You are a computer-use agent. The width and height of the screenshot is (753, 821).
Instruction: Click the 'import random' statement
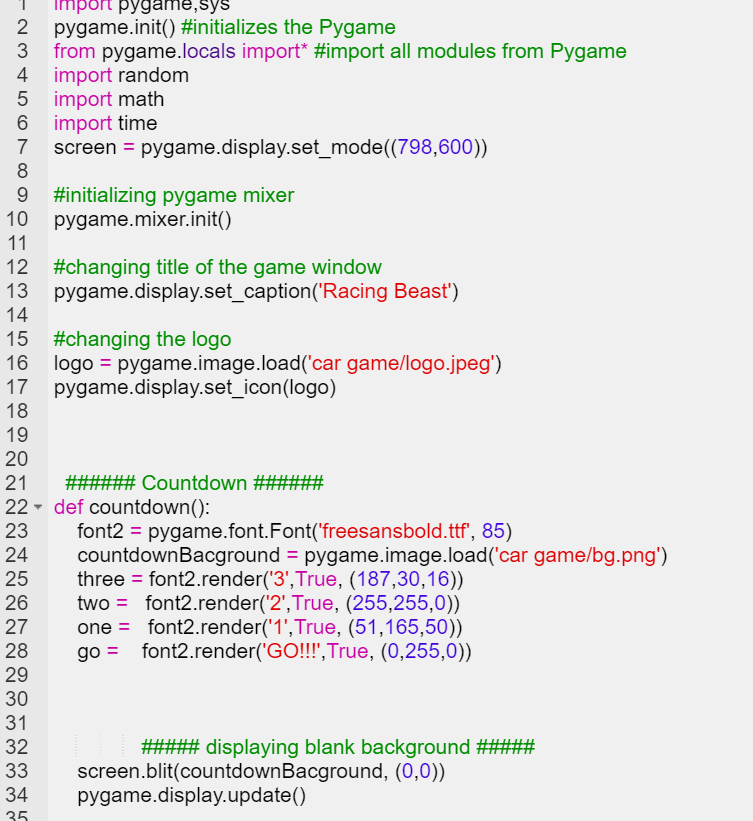[121, 75]
